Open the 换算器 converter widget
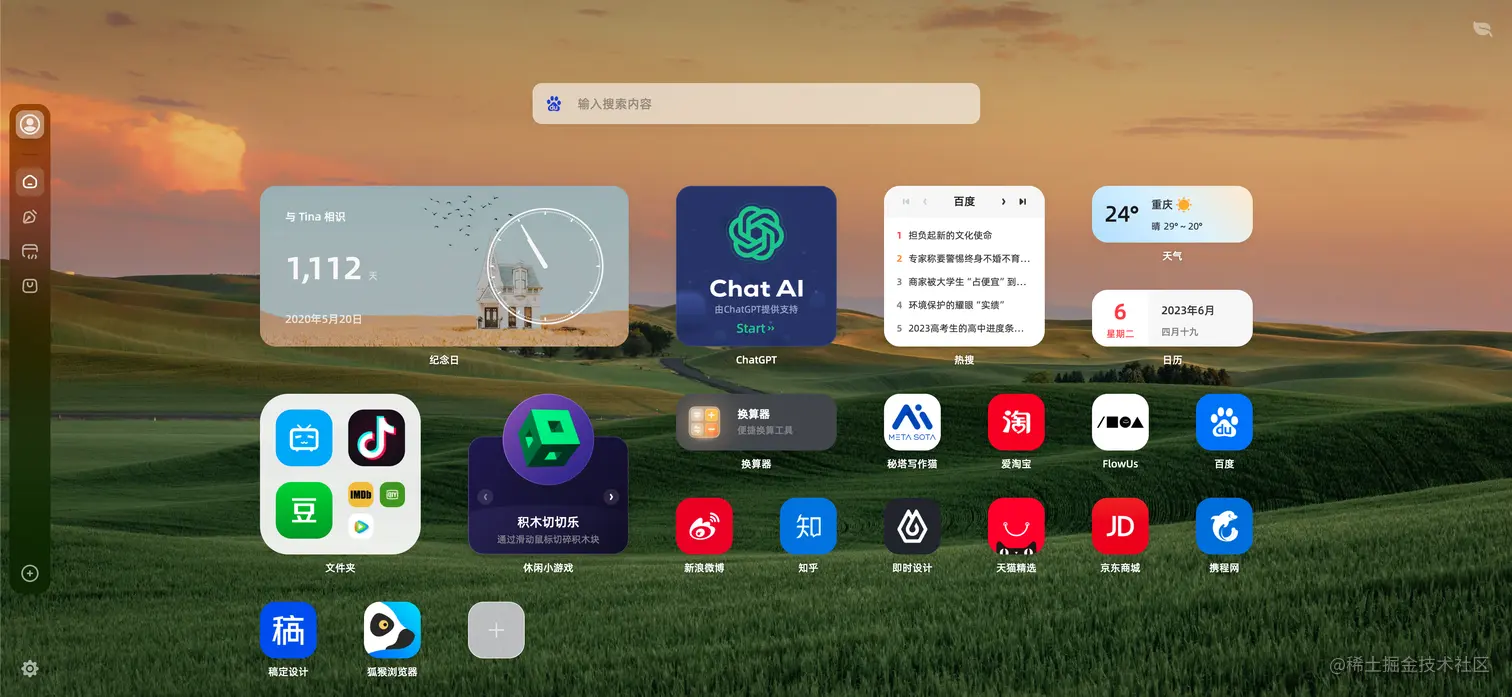Image resolution: width=1512 pixels, height=697 pixels. coord(756,422)
